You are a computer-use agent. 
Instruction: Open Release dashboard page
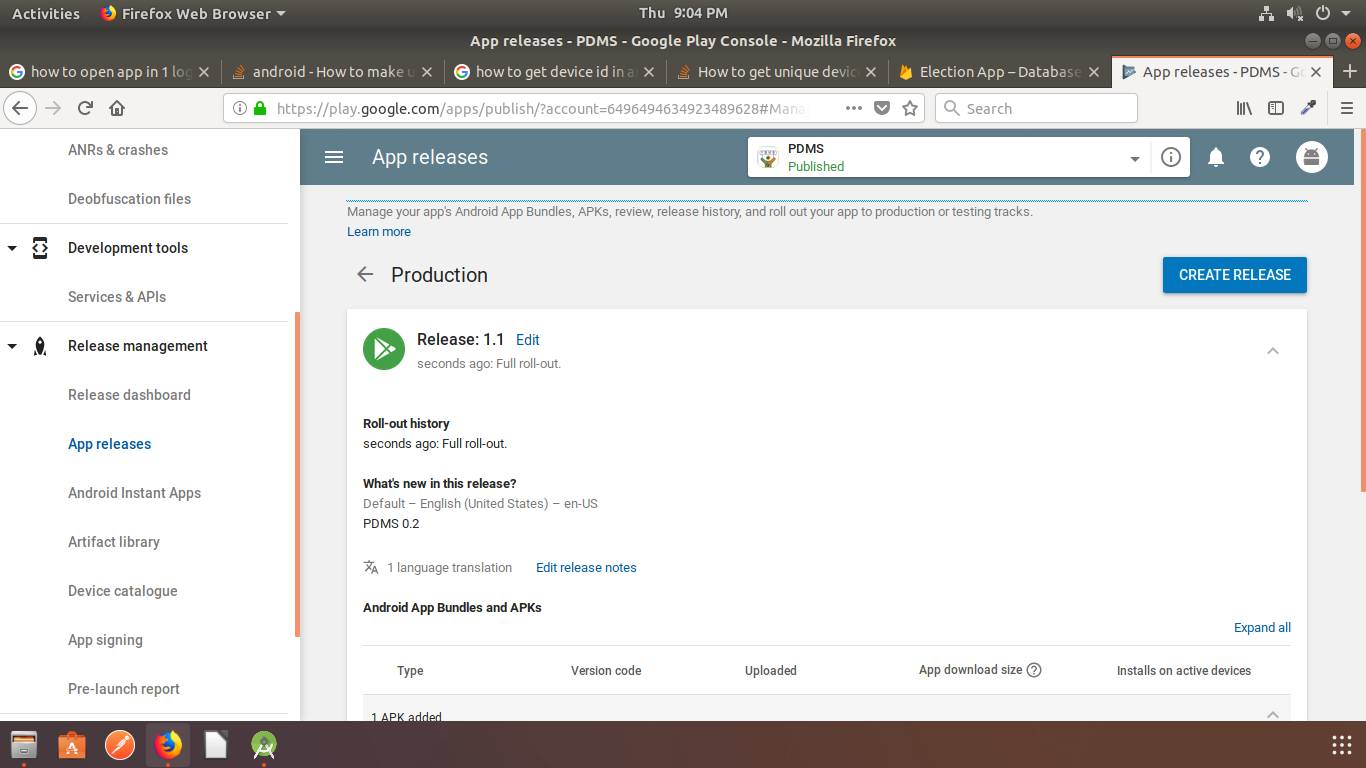(129, 395)
